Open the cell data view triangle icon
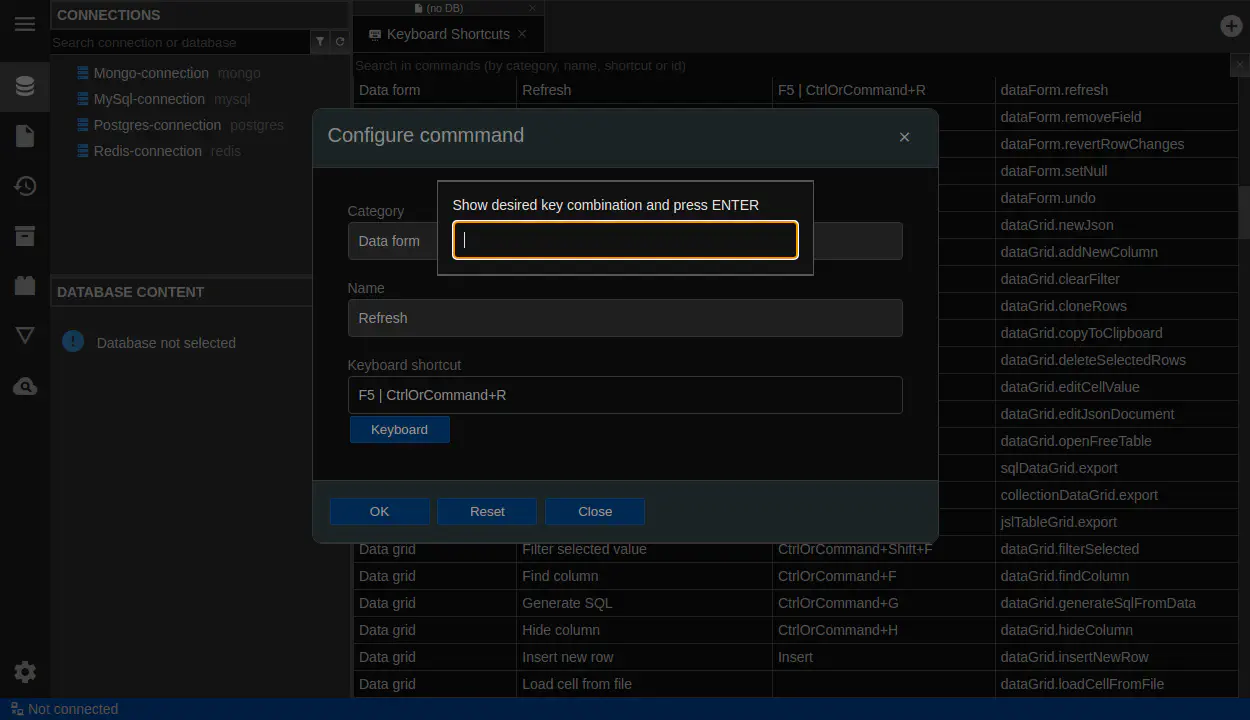 25,336
